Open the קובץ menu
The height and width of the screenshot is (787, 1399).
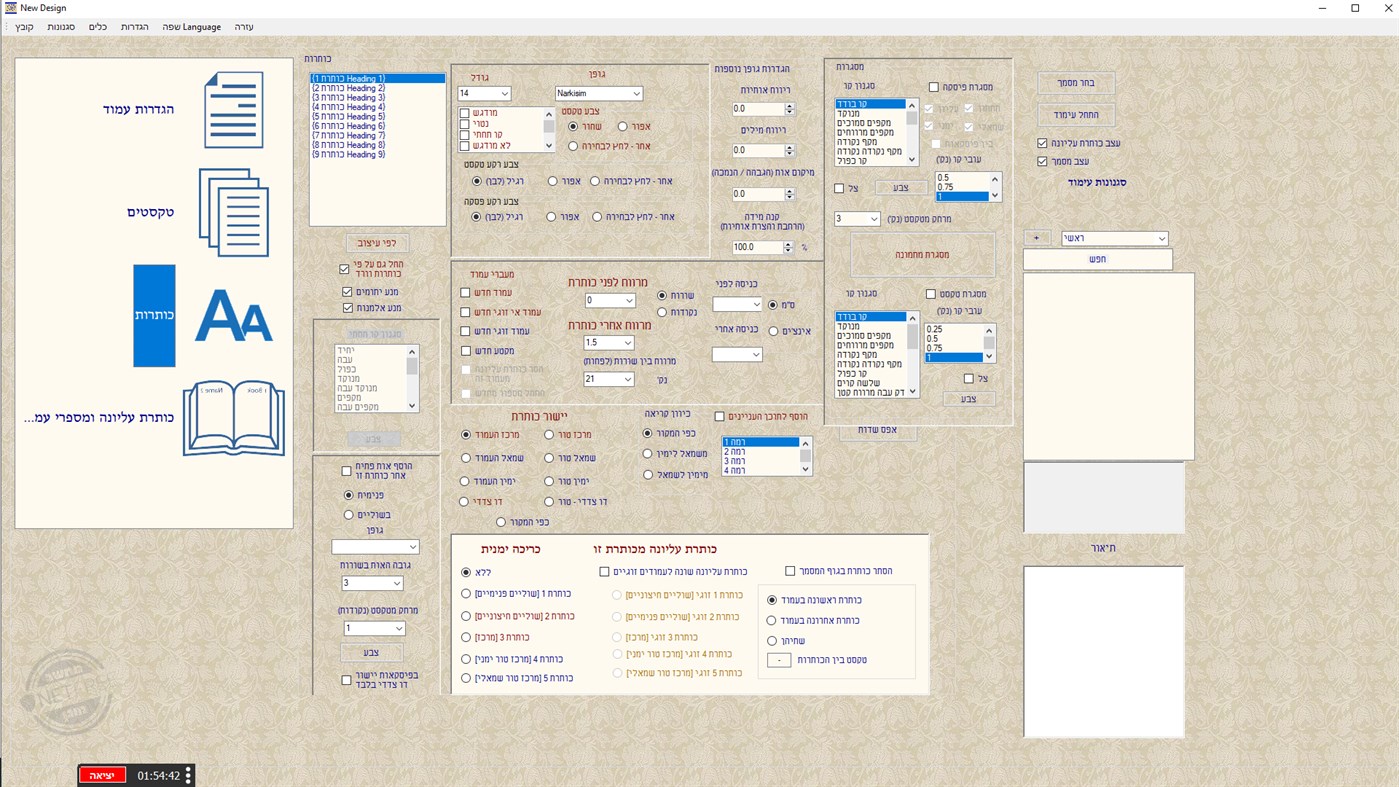(24, 27)
